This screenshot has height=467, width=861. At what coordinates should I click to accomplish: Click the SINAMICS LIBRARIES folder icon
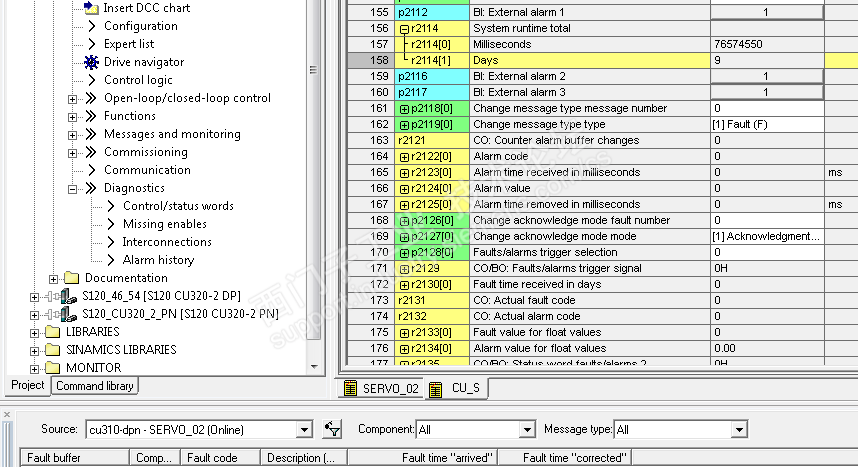53,350
